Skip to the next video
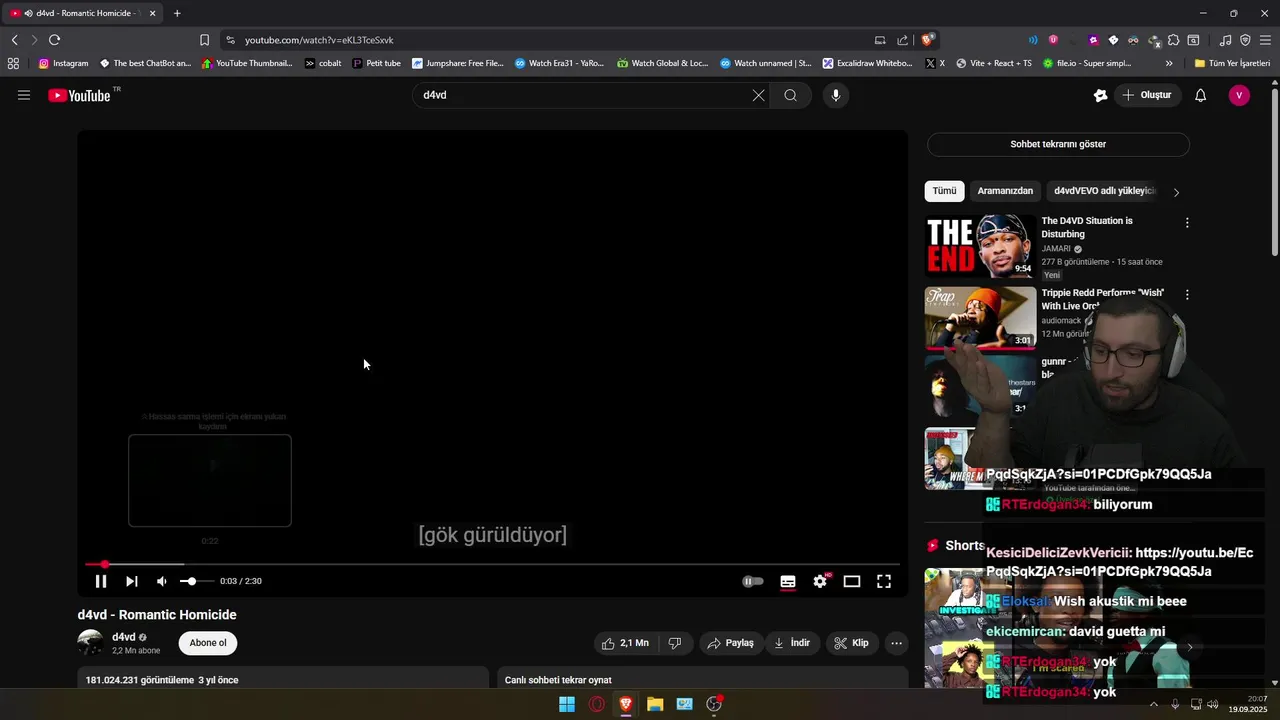 [131, 581]
